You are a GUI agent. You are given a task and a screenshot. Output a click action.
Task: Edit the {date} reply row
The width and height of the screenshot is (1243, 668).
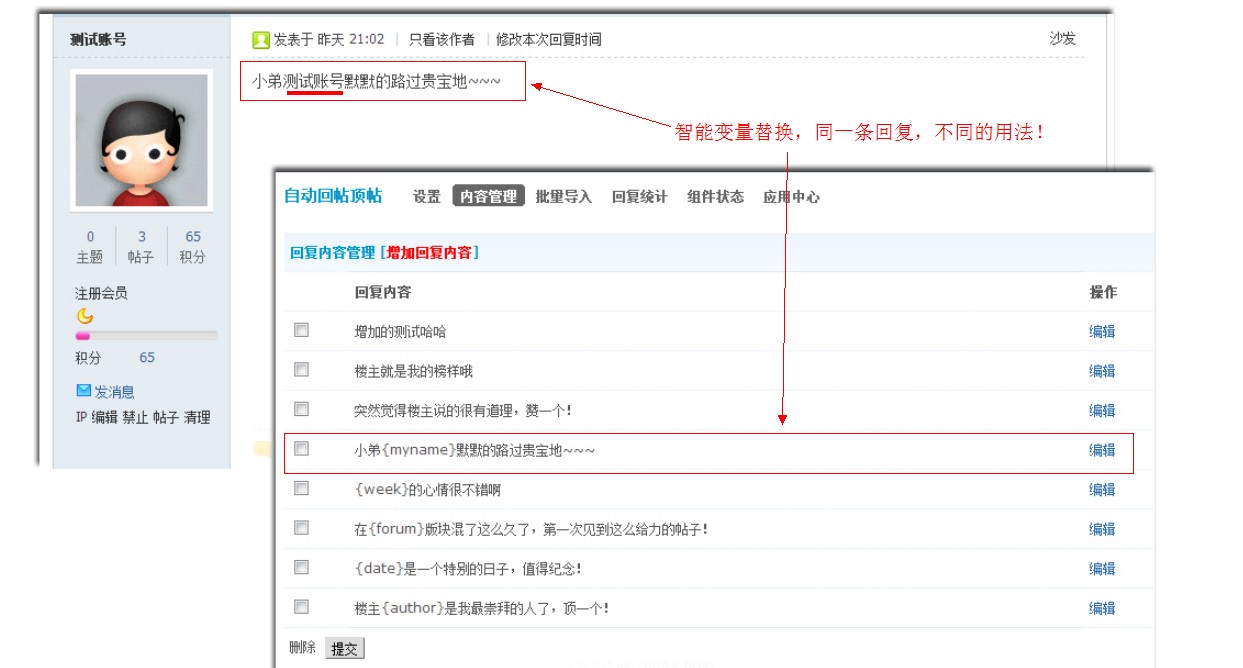coord(1102,568)
